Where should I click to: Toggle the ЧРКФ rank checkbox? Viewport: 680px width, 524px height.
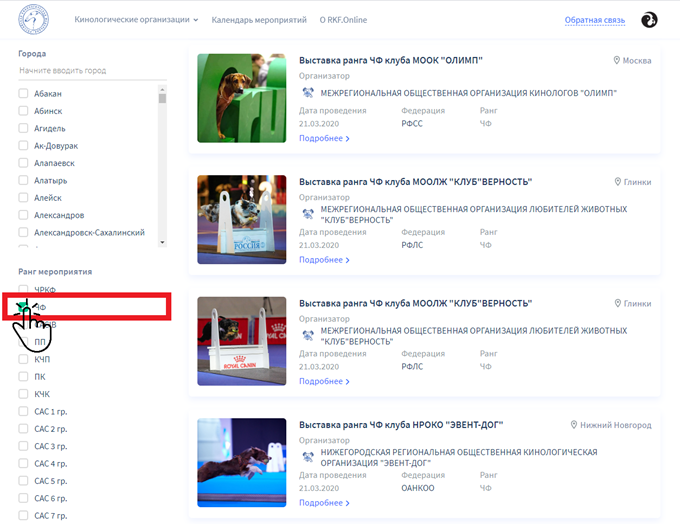24,289
